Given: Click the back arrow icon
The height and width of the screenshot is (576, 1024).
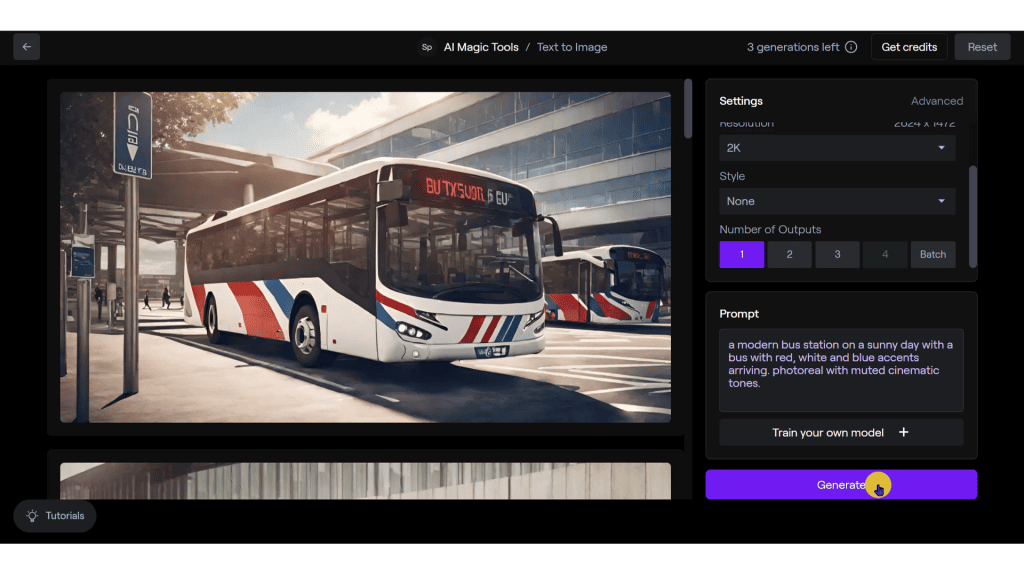Looking at the screenshot, I should click(26, 46).
